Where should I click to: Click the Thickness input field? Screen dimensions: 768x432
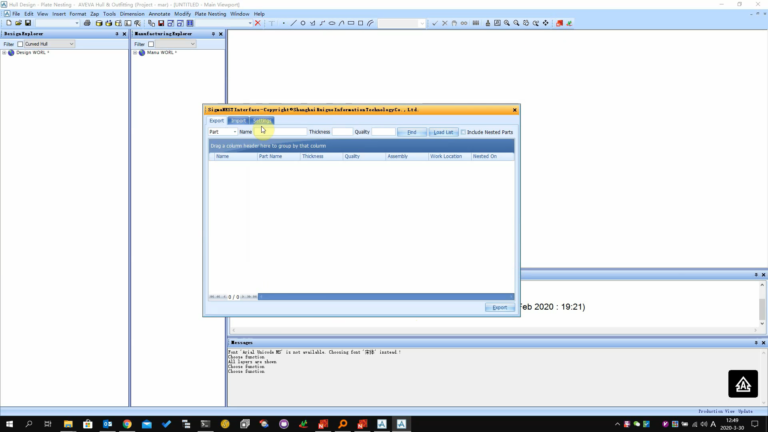pos(342,132)
